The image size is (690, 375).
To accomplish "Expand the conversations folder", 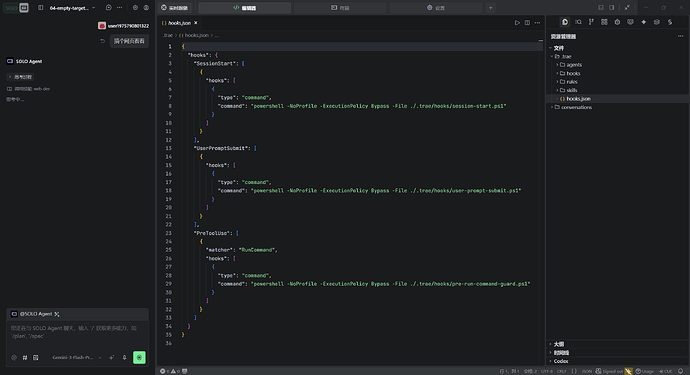I will (x=618, y=107).
